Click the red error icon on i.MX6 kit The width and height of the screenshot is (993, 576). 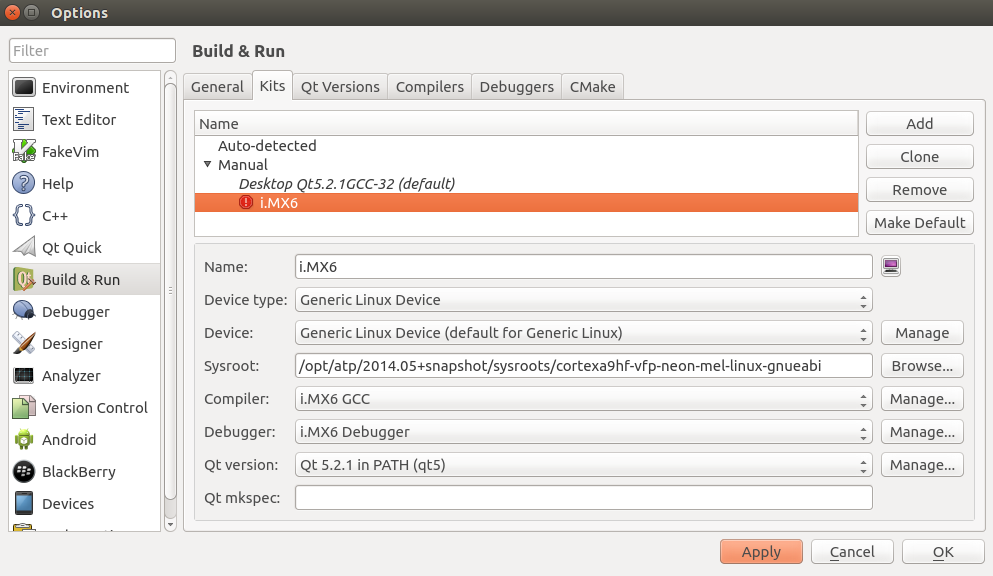245,203
